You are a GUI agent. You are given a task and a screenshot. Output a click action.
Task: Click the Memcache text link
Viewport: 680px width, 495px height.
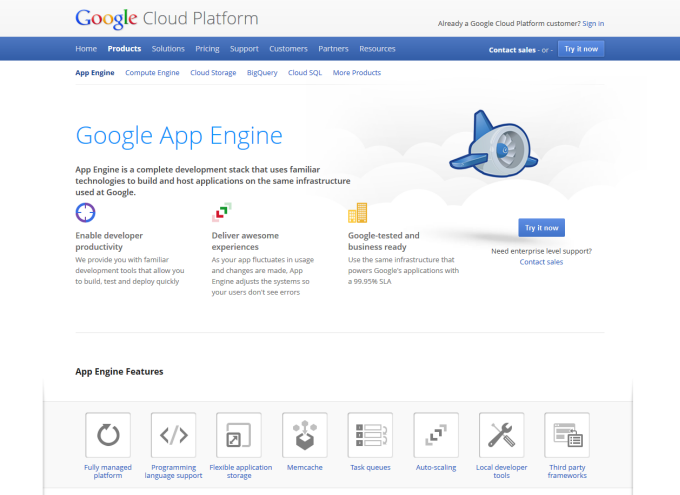tap(305, 467)
